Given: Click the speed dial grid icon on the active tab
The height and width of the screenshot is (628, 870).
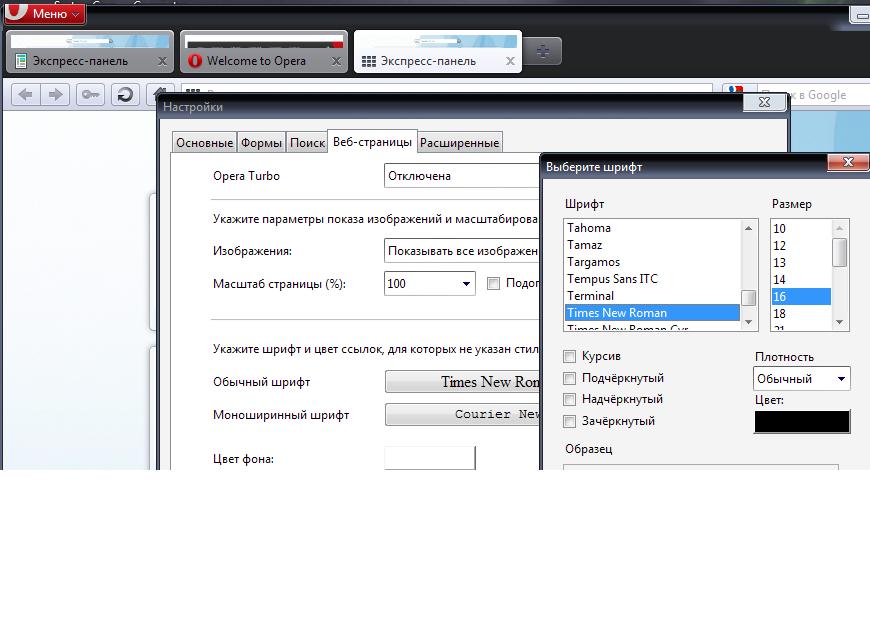Looking at the screenshot, I should (x=369, y=61).
